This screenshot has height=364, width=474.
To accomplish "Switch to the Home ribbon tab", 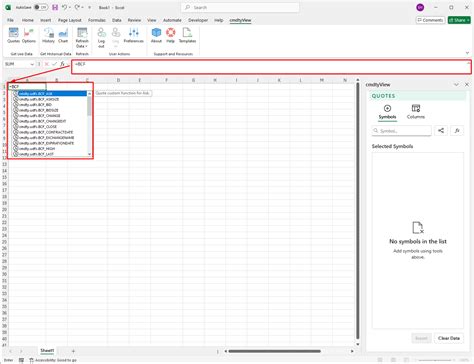I will click(28, 20).
